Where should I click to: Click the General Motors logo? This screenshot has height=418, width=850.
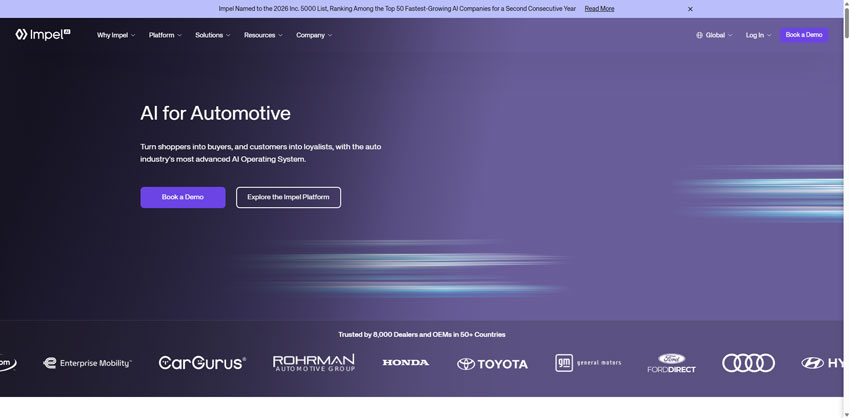[588, 363]
